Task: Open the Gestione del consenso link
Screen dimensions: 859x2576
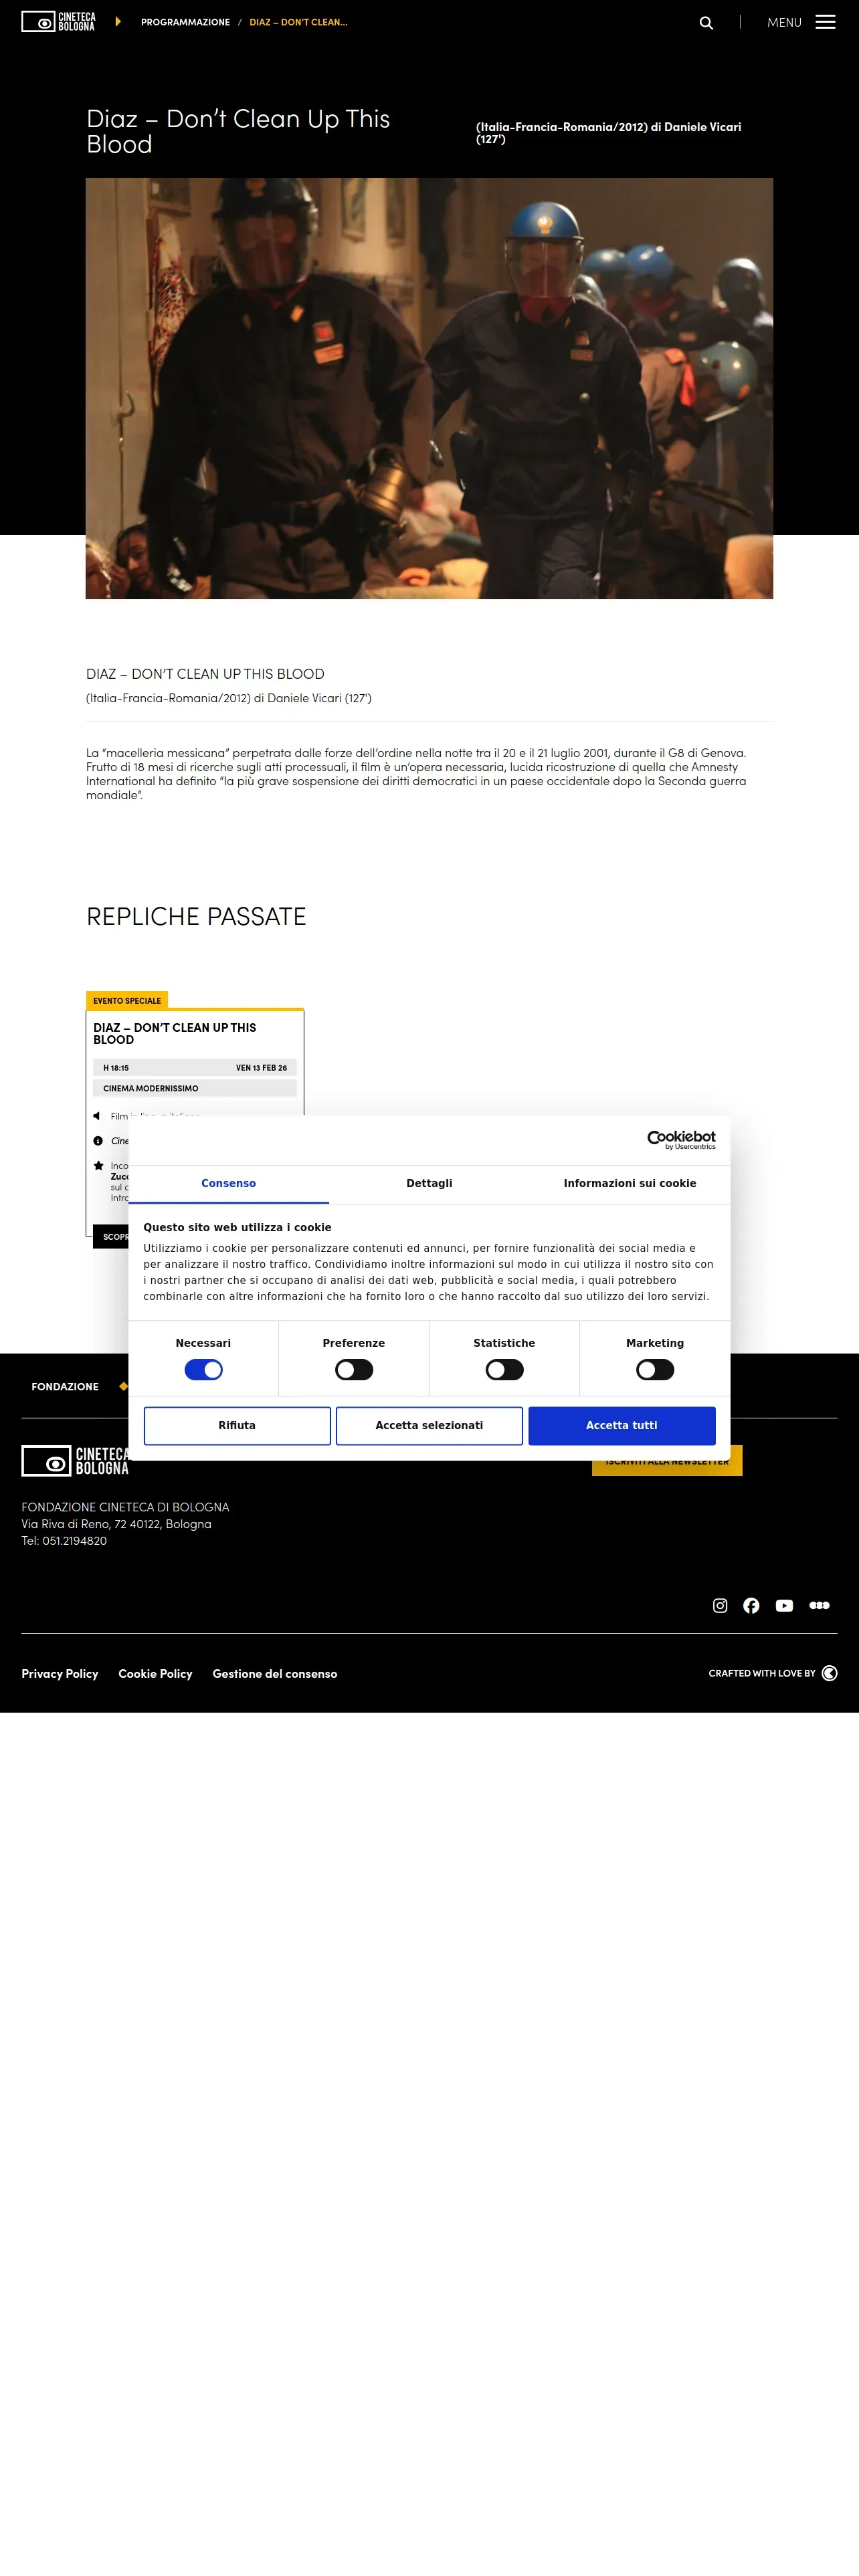Action: pos(275,1673)
